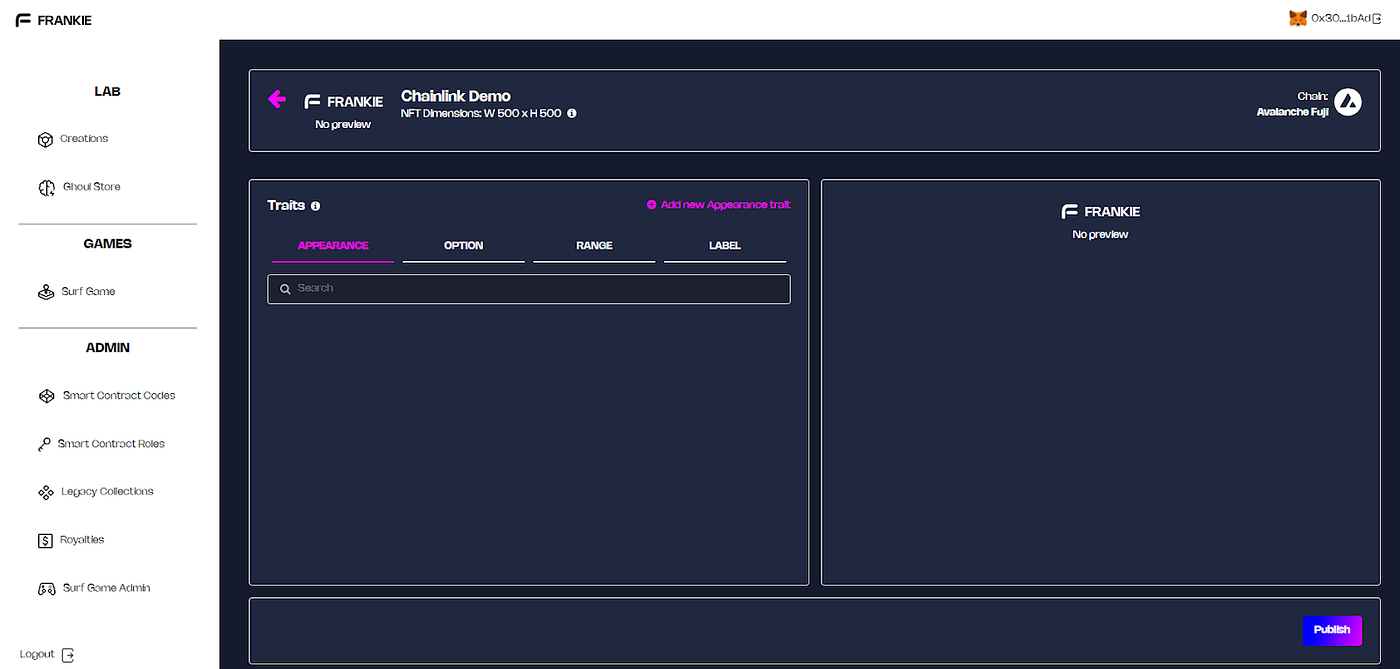Click the wallet address 0x30...1bAd
The image size is (1400, 669).
[x=1341, y=18]
